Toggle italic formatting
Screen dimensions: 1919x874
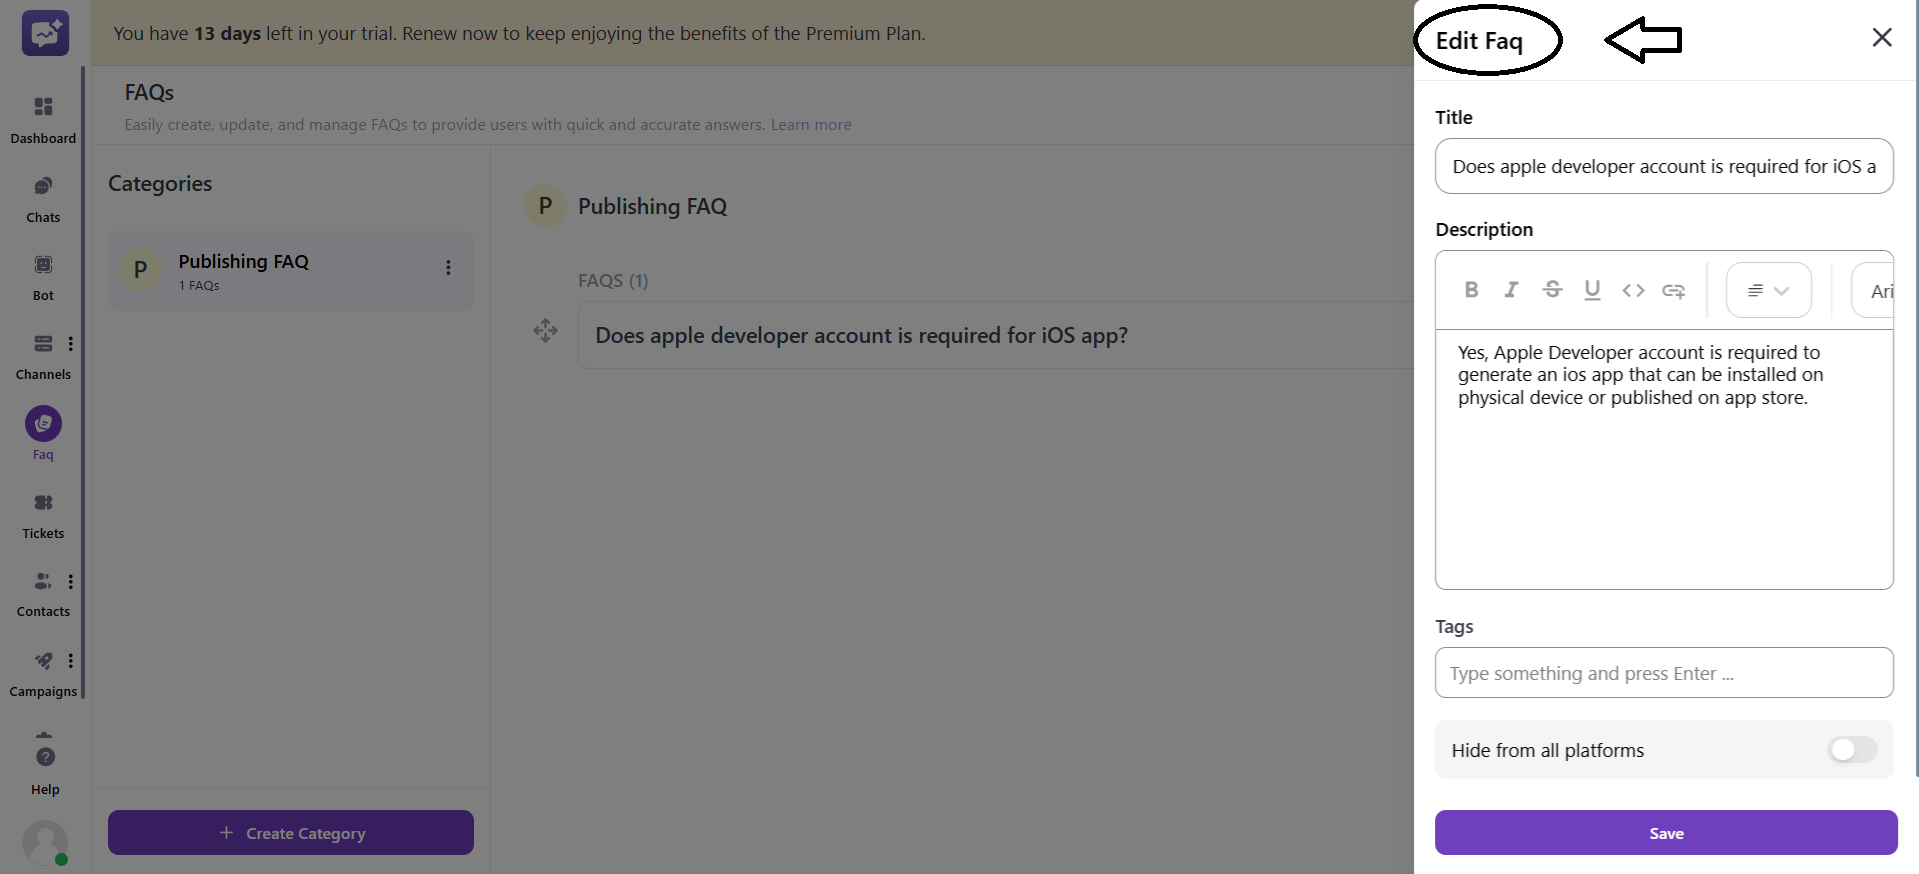point(1511,290)
